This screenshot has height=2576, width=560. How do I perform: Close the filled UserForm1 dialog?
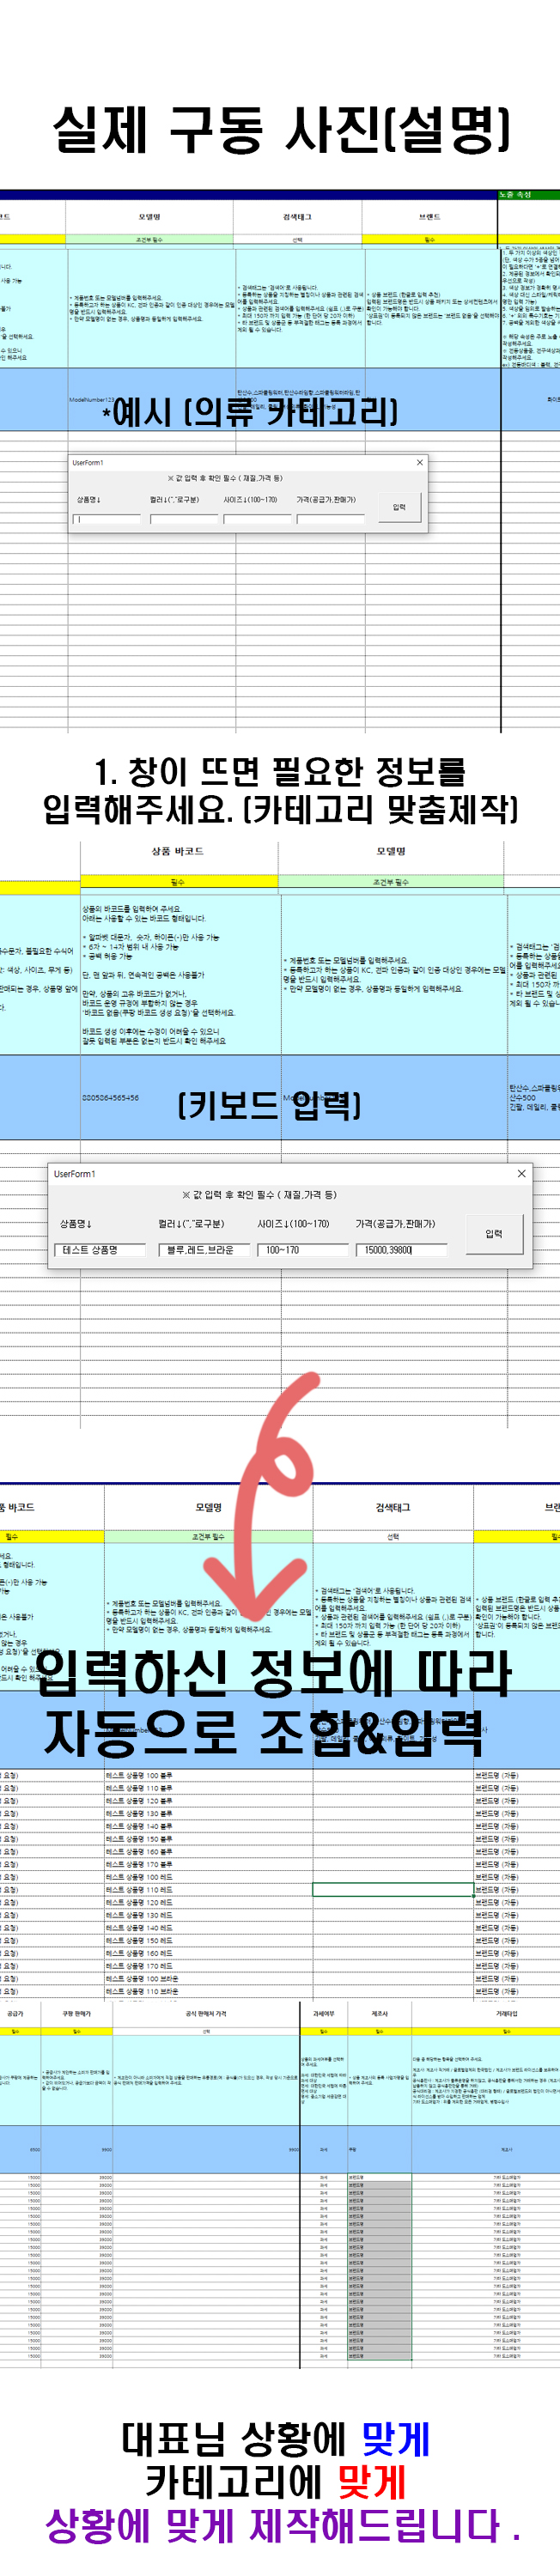521,1173
